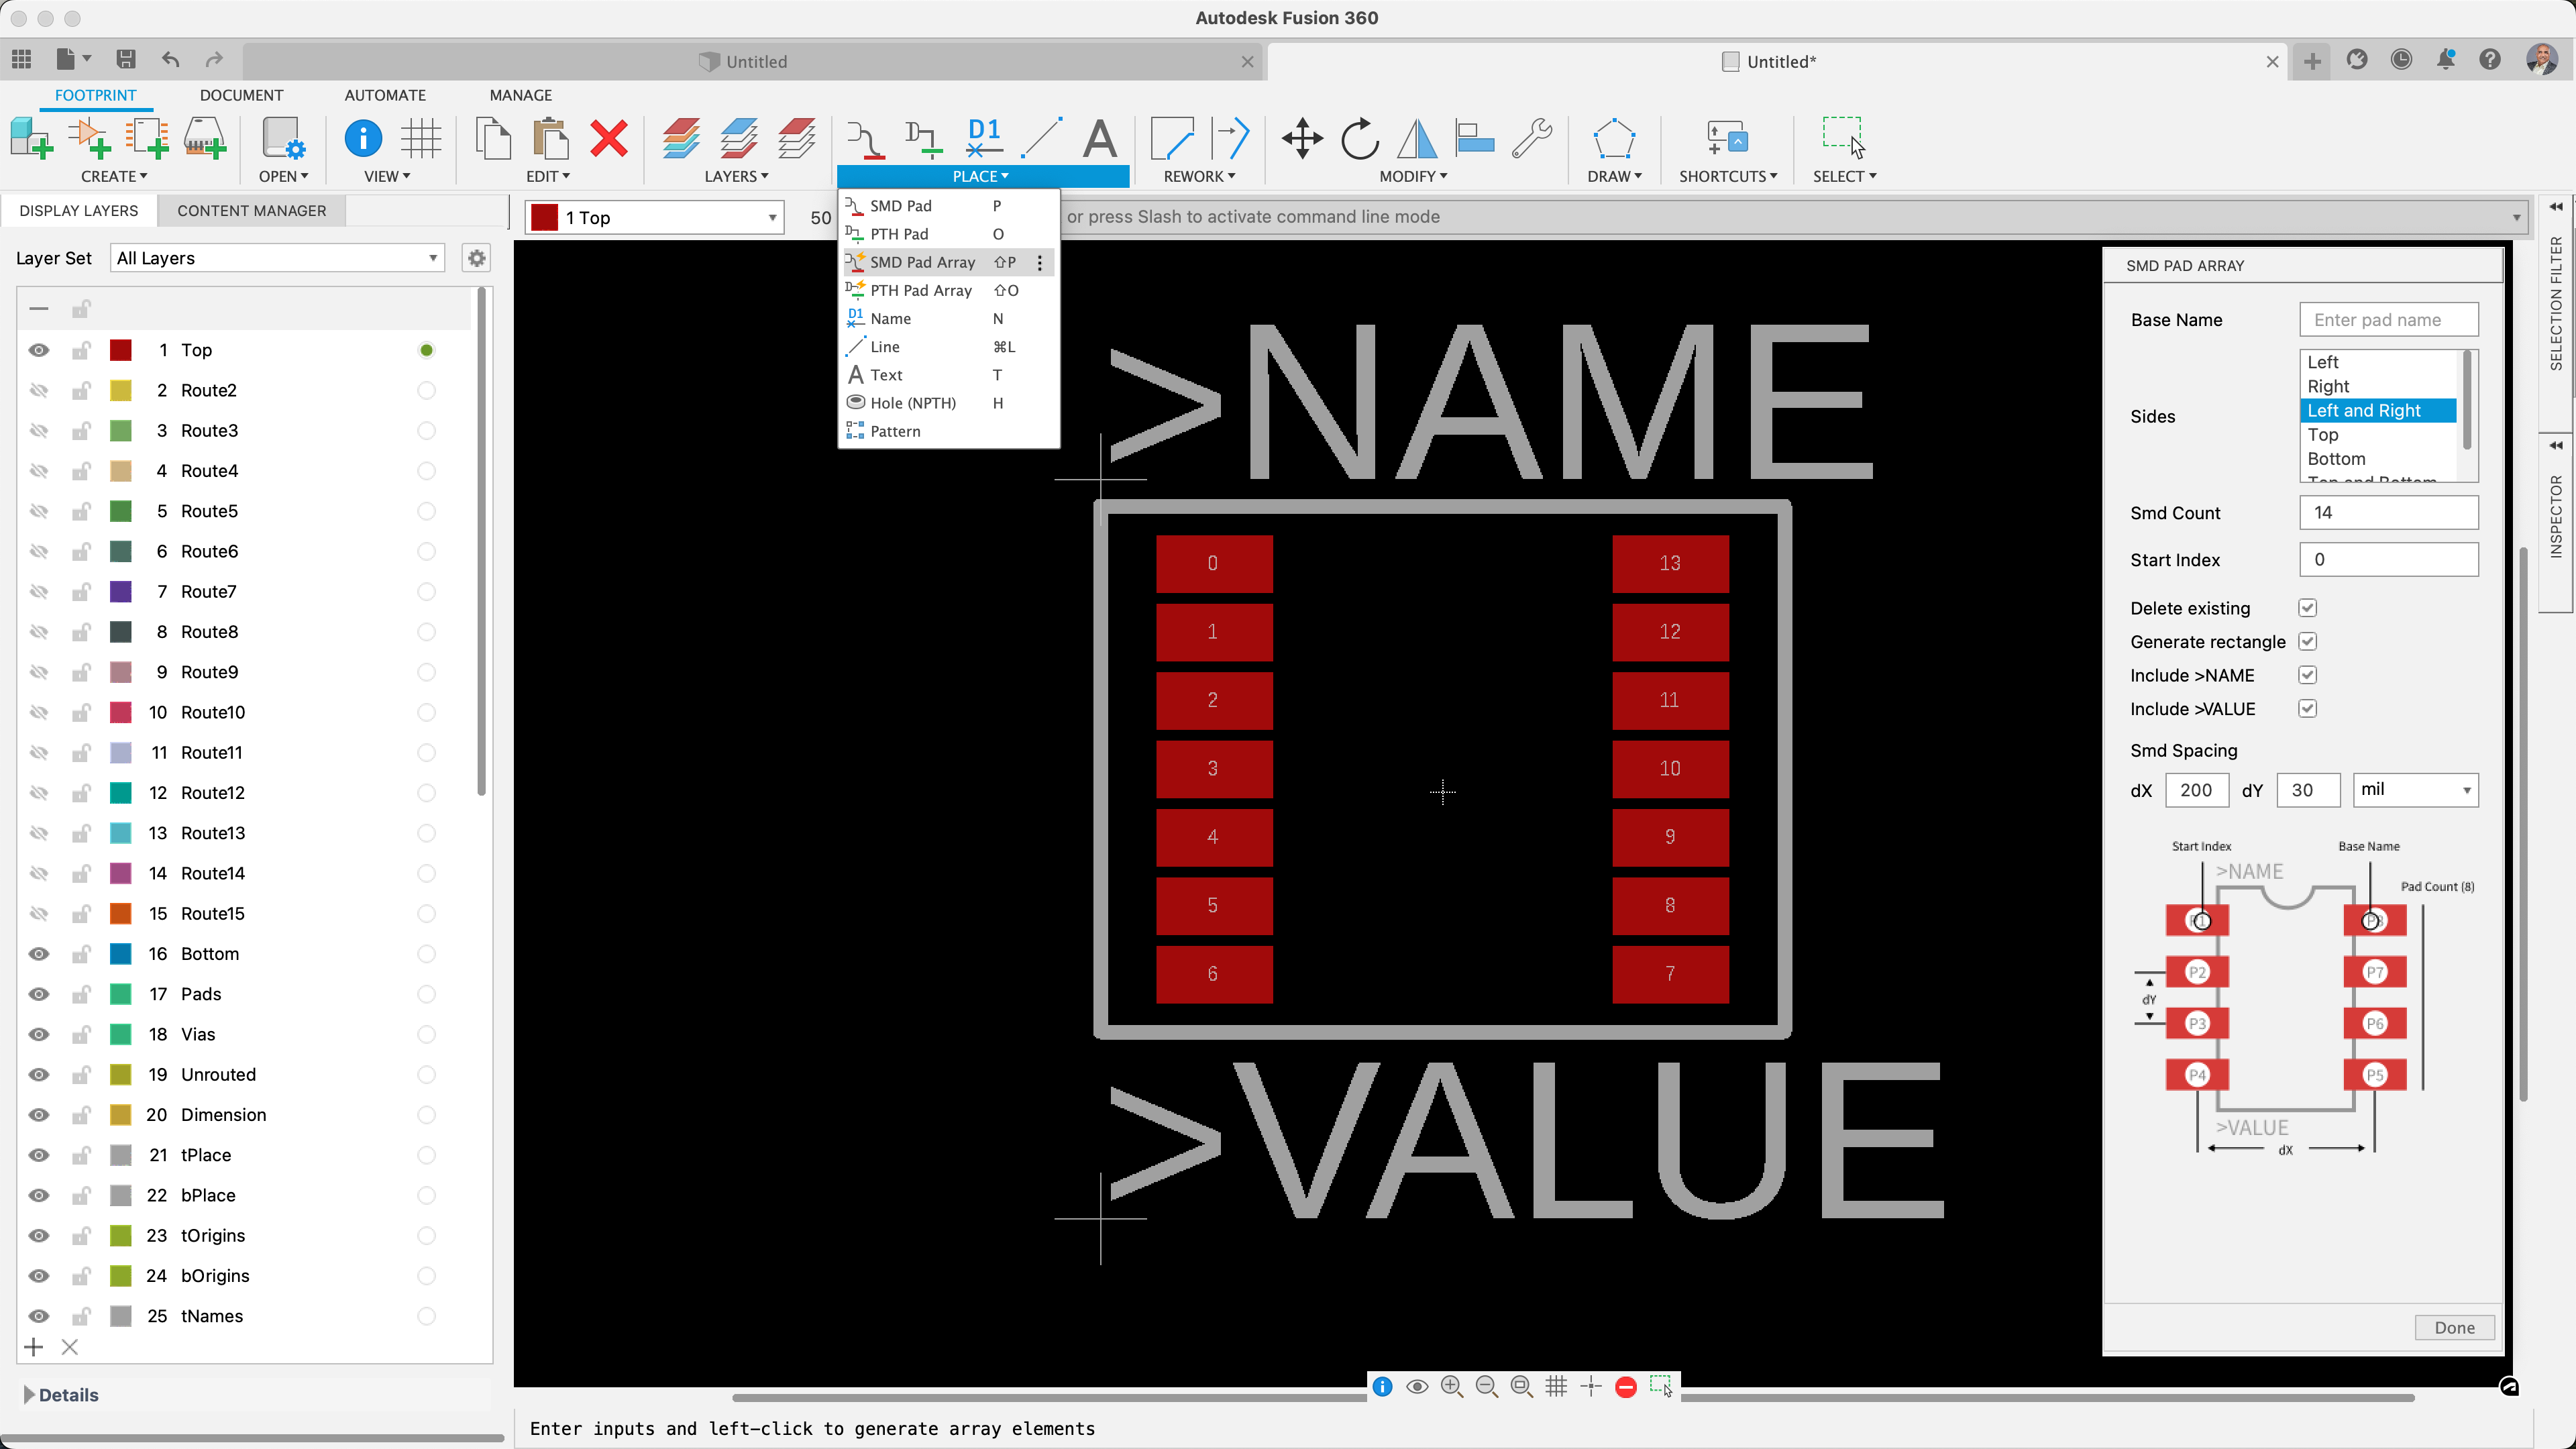Image resolution: width=2576 pixels, height=1449 pixels.
Task: Click the Save icon
Action: click(126, 59)
